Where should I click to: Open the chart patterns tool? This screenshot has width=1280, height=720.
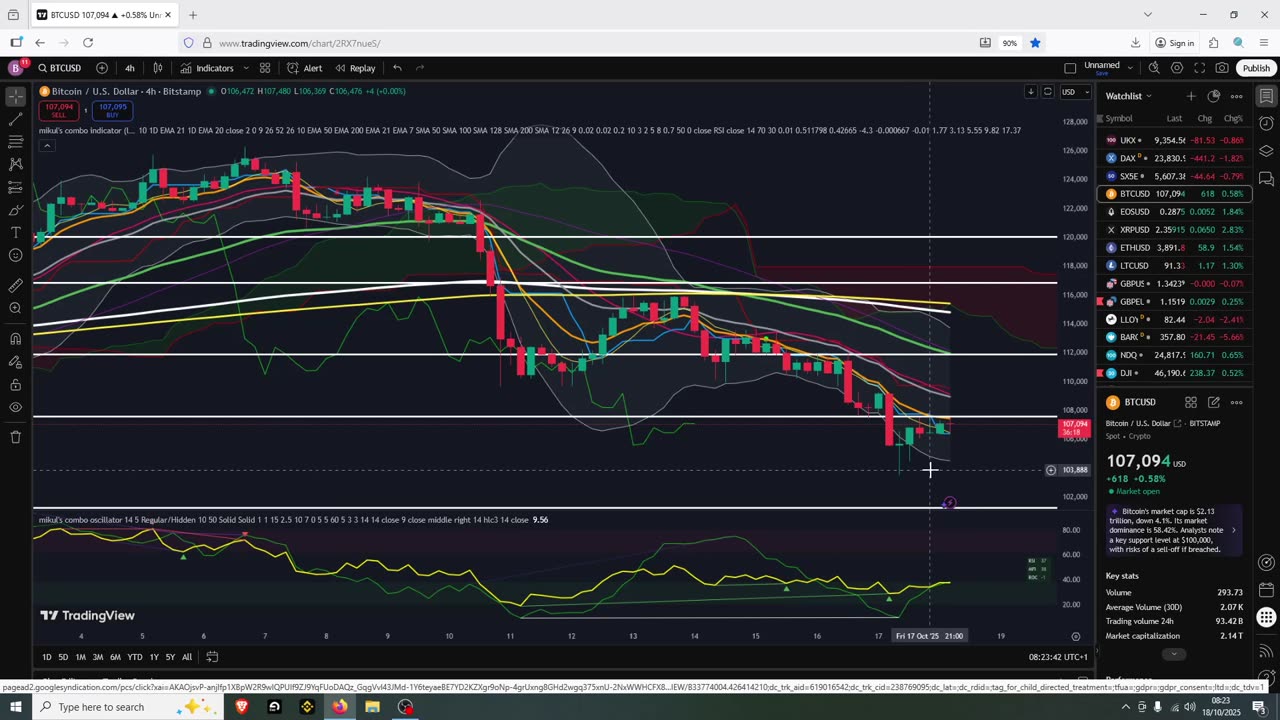coord(16,164)
